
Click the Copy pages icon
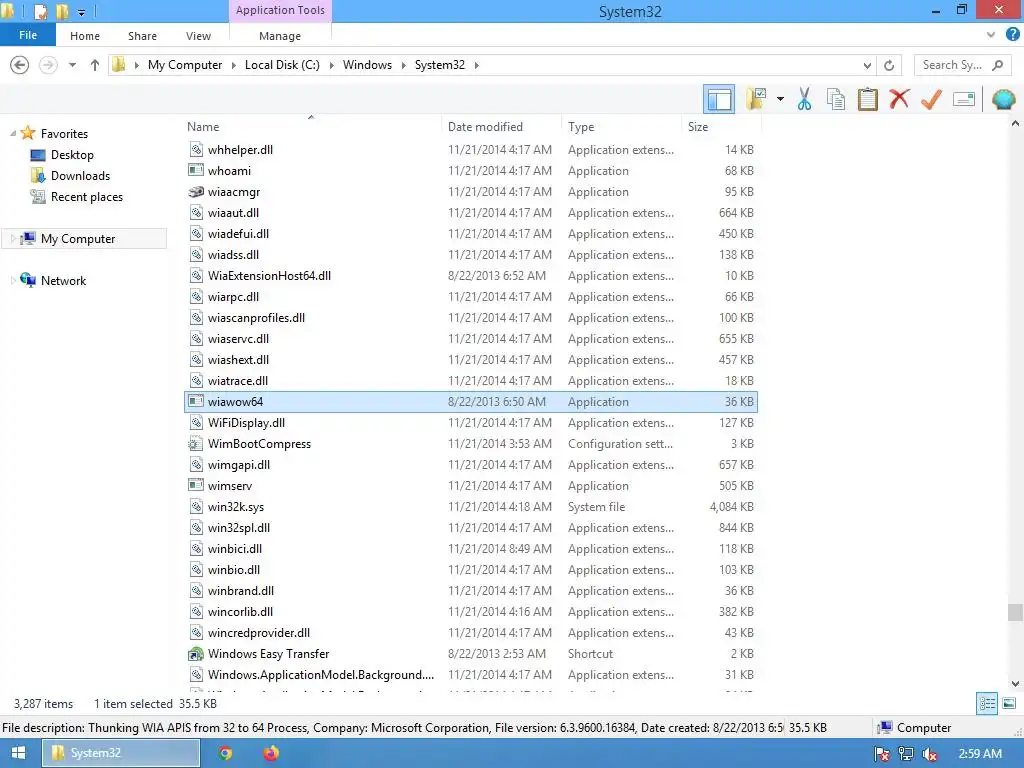pos(836,99)
